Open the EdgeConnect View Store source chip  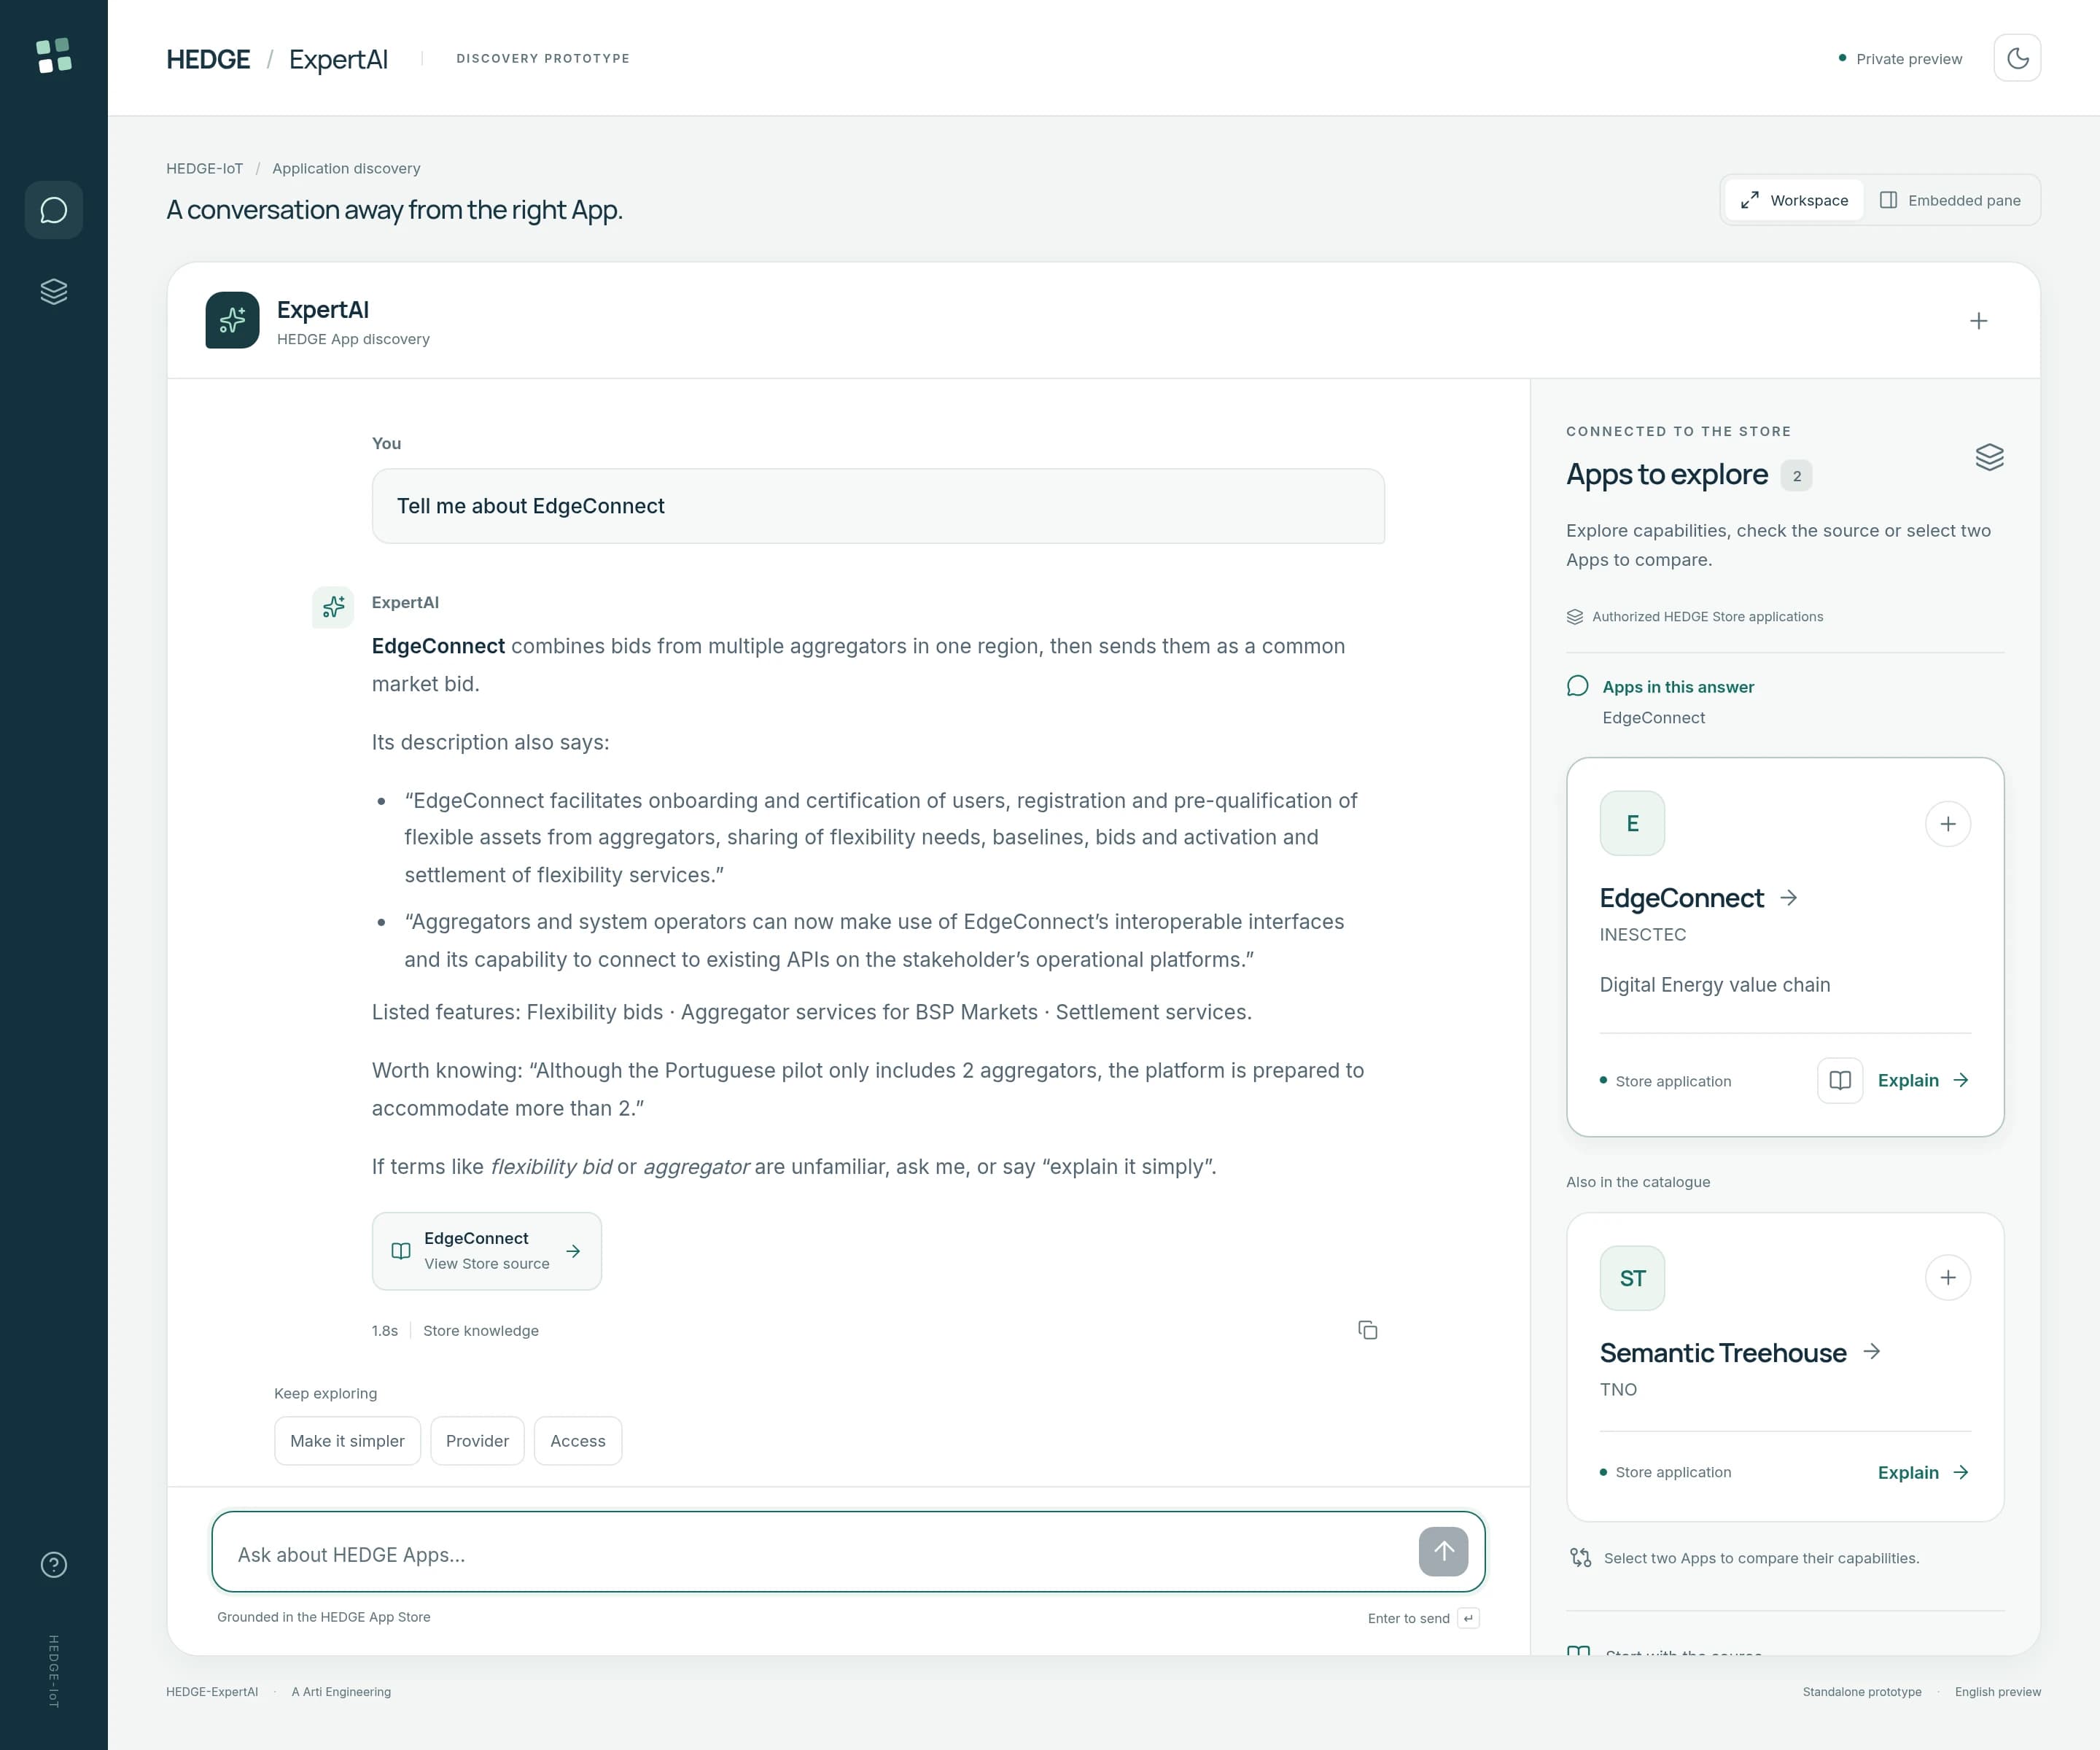pos(486,1251)
